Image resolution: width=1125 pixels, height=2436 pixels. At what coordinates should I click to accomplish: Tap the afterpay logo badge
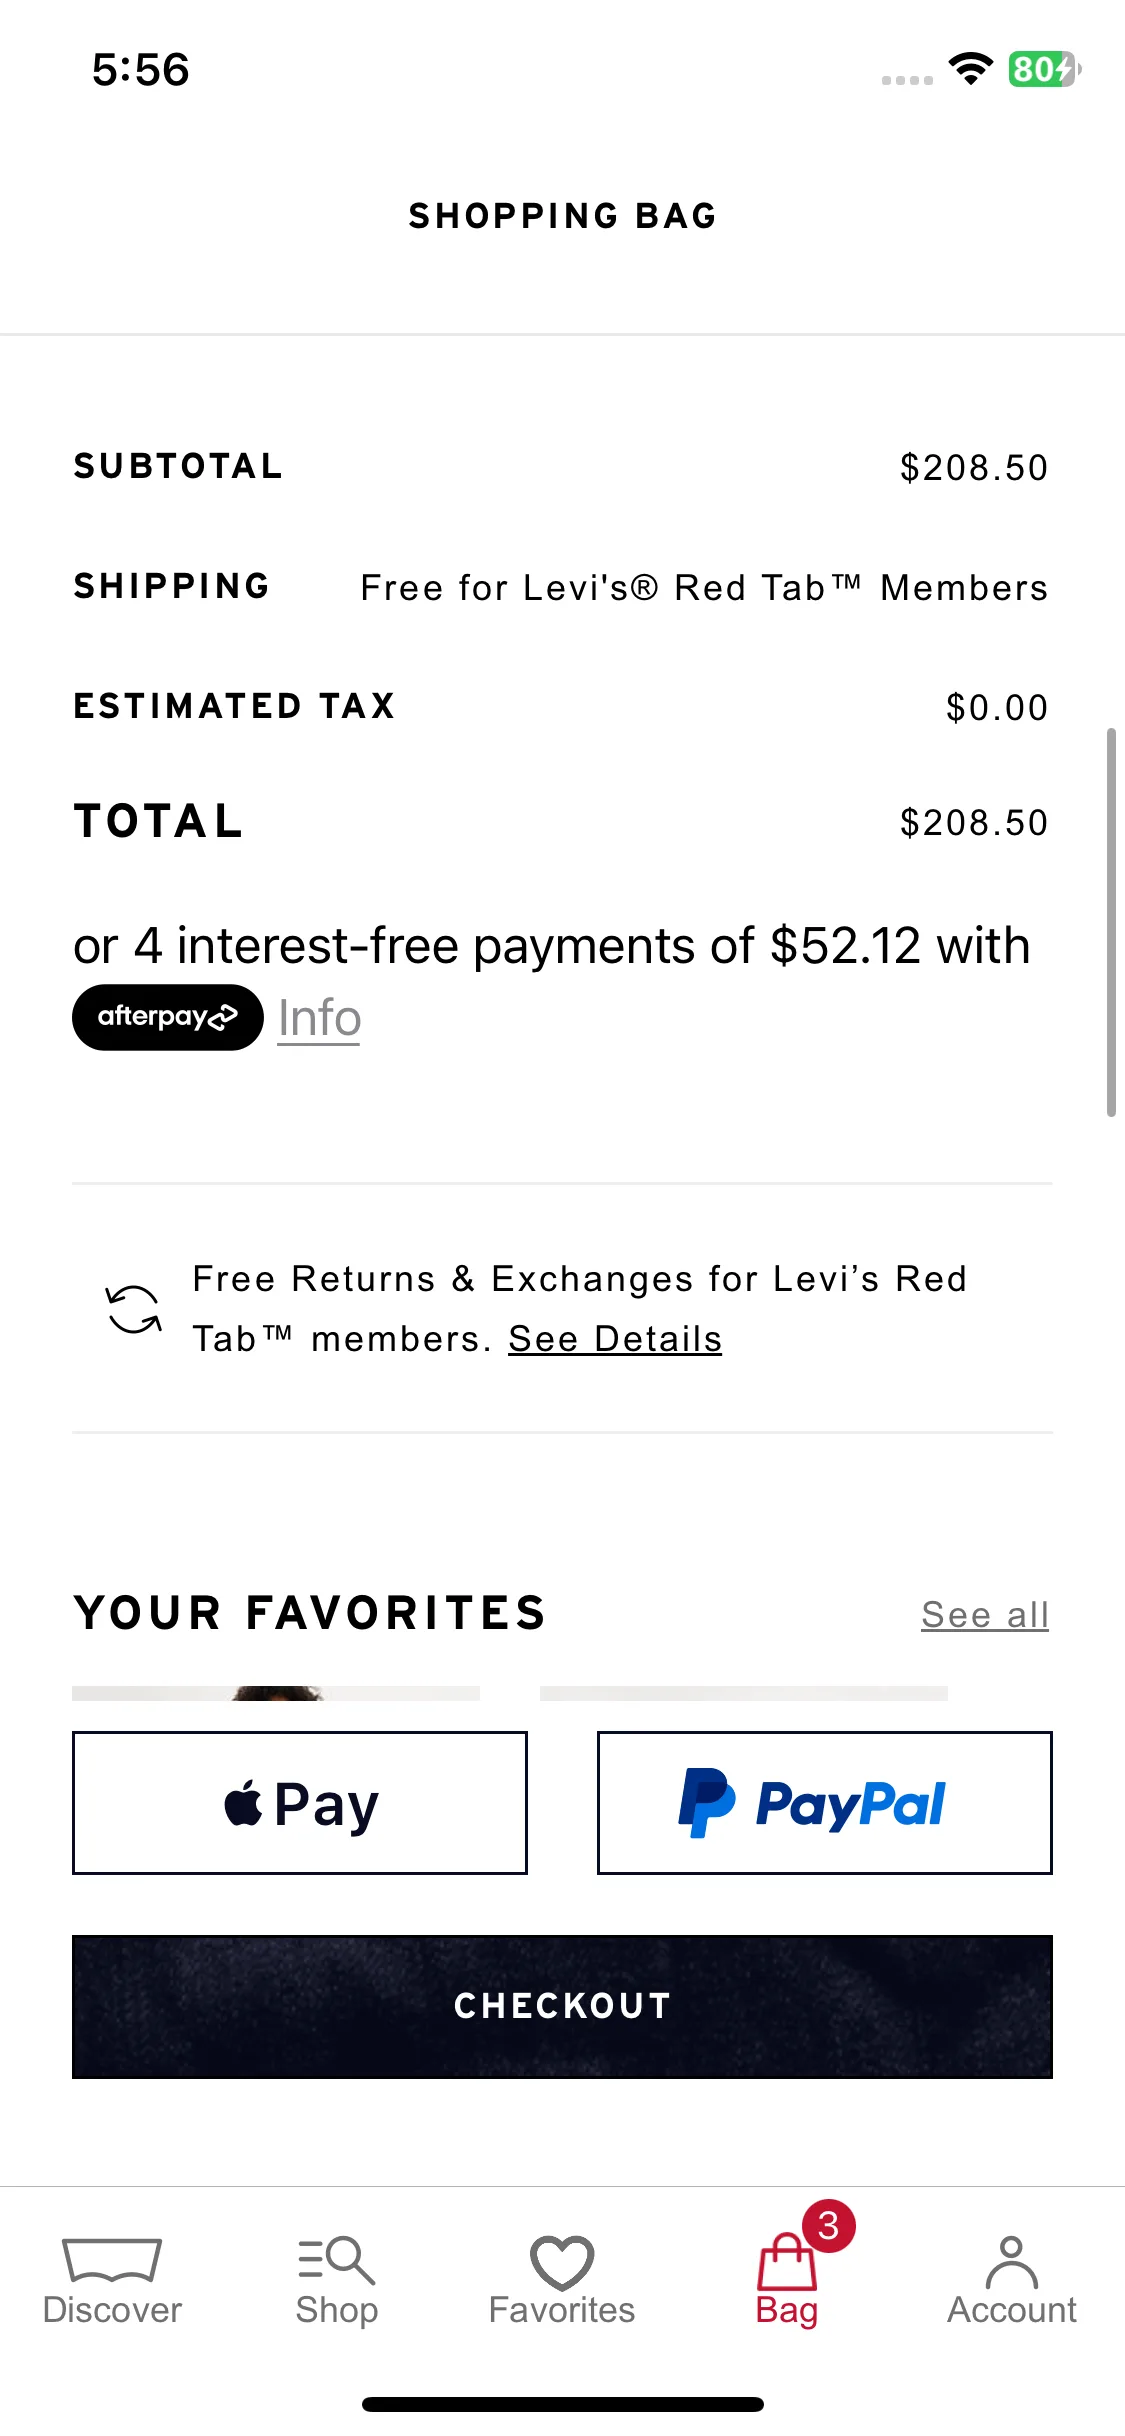168,1017
